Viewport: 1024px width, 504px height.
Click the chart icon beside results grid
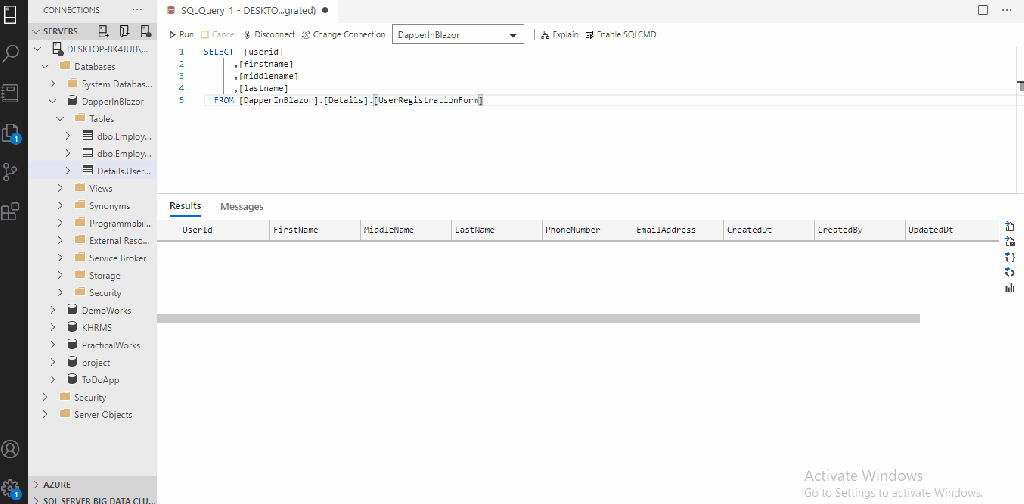[x=1009, y=288]
